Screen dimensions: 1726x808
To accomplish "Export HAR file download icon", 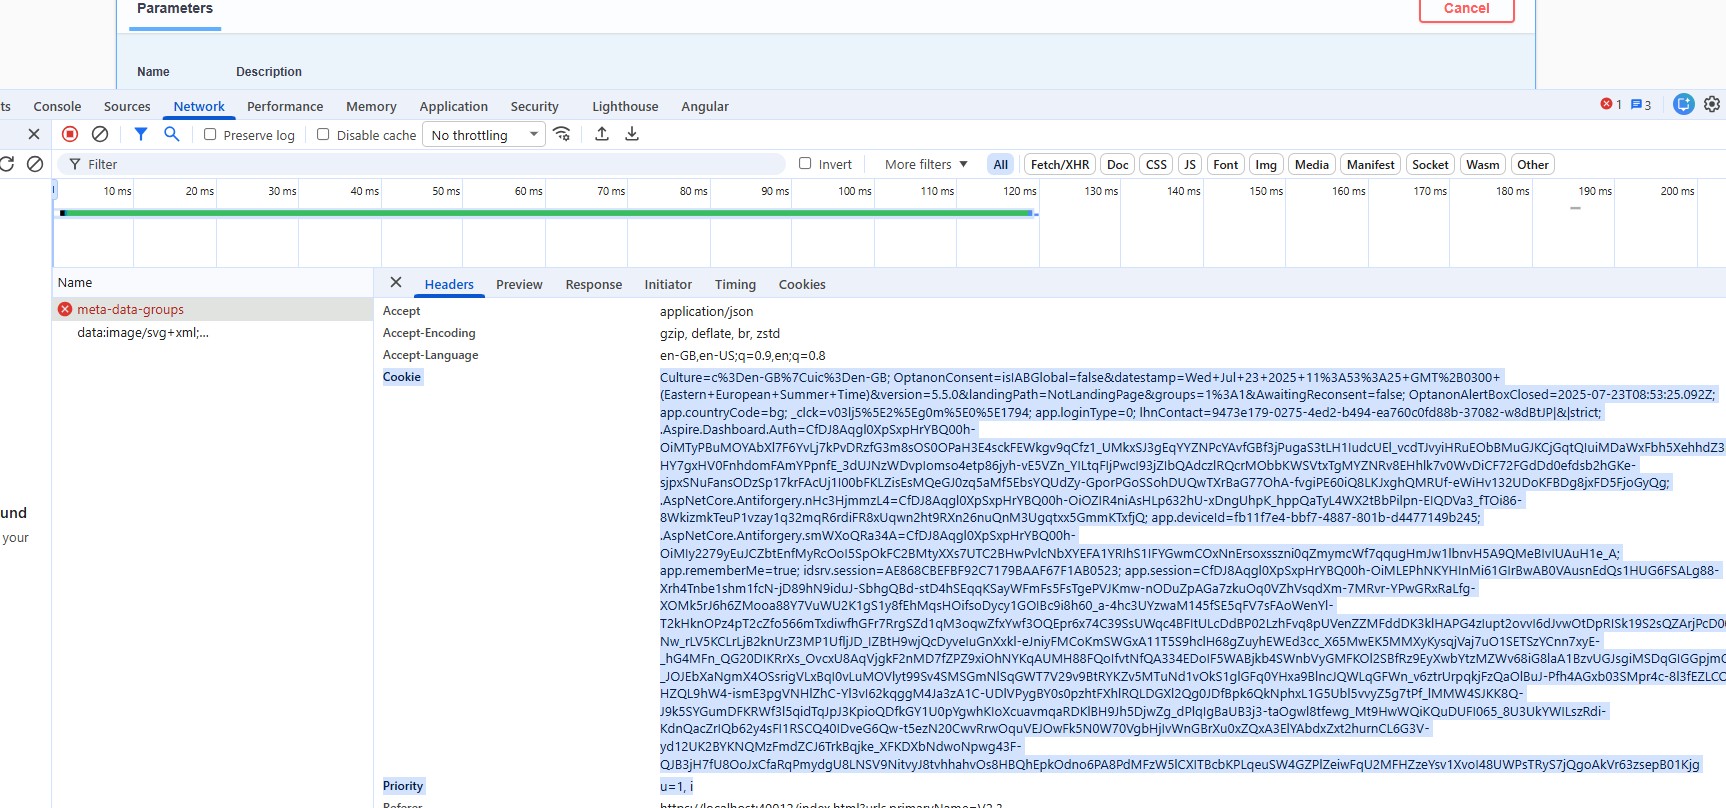I will click(632, 134).
